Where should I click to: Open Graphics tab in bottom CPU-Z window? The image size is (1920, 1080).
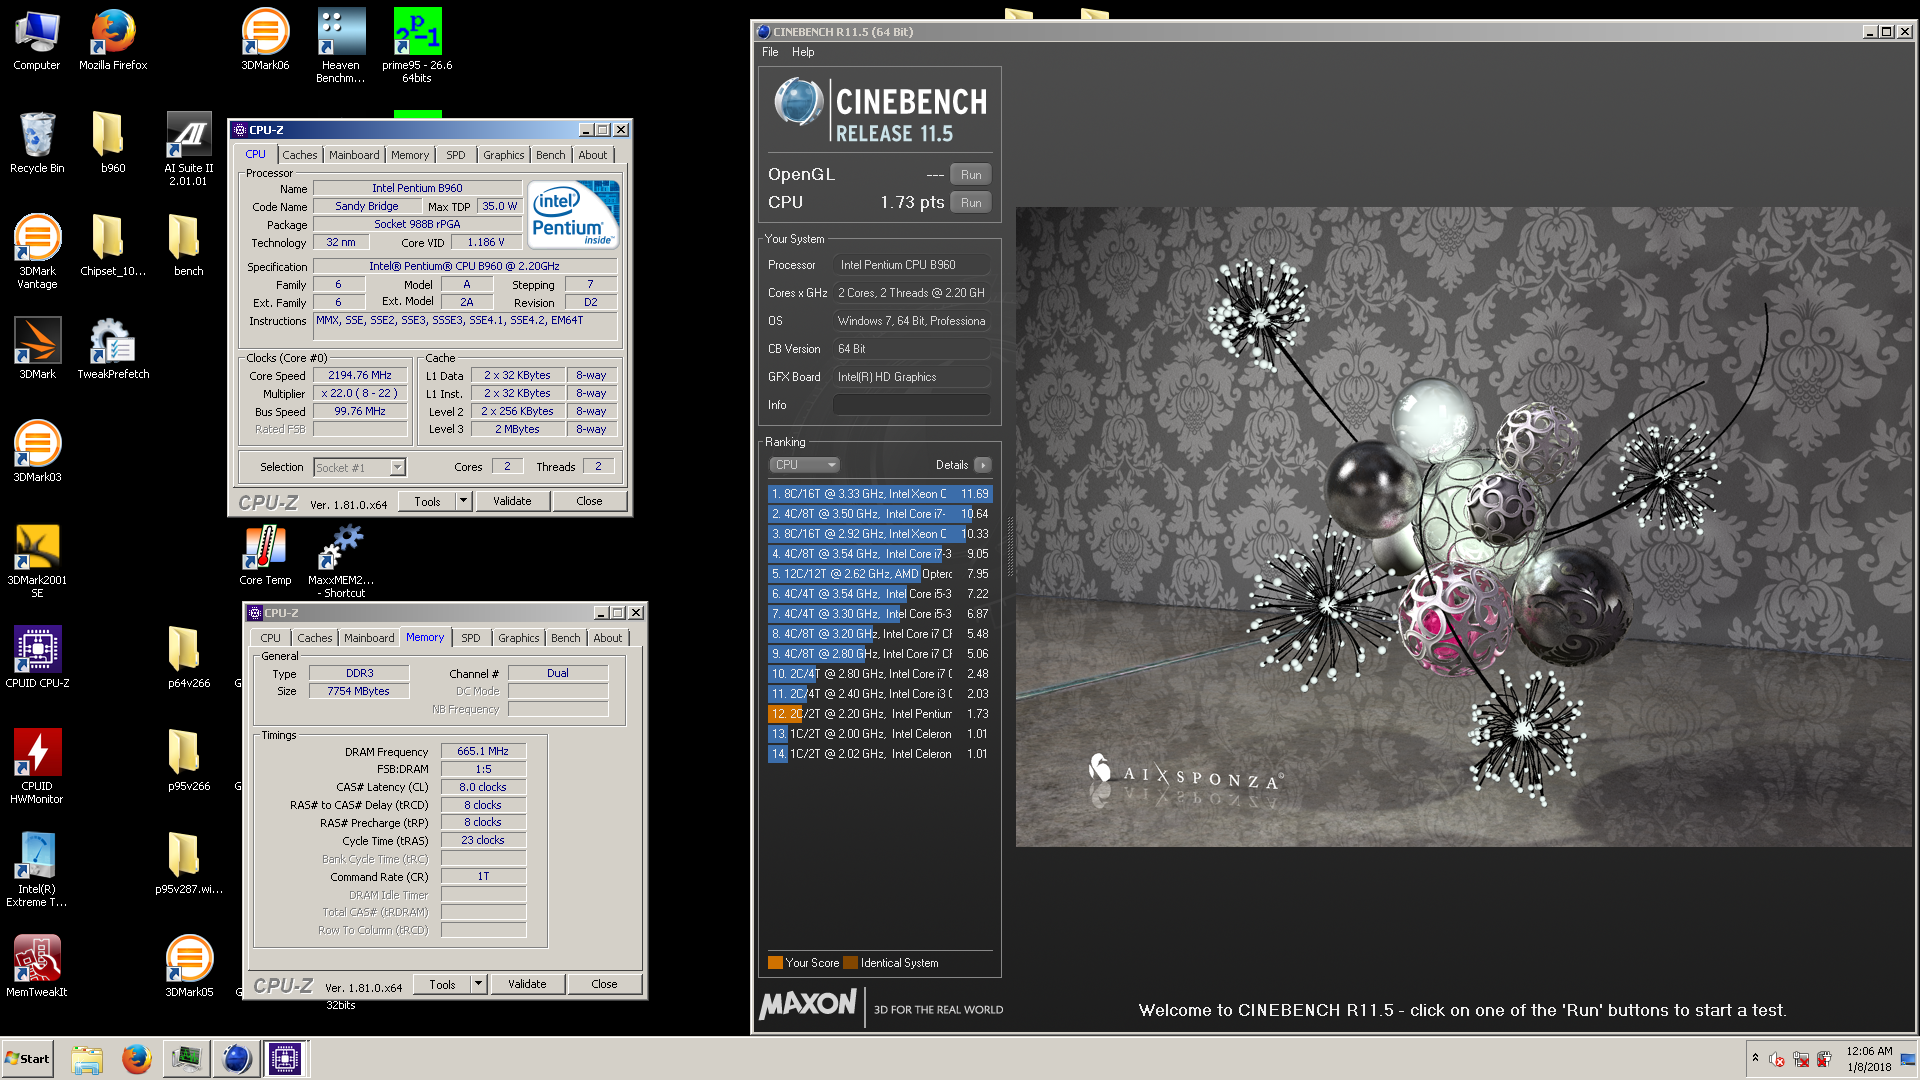(x=518, y=638)
